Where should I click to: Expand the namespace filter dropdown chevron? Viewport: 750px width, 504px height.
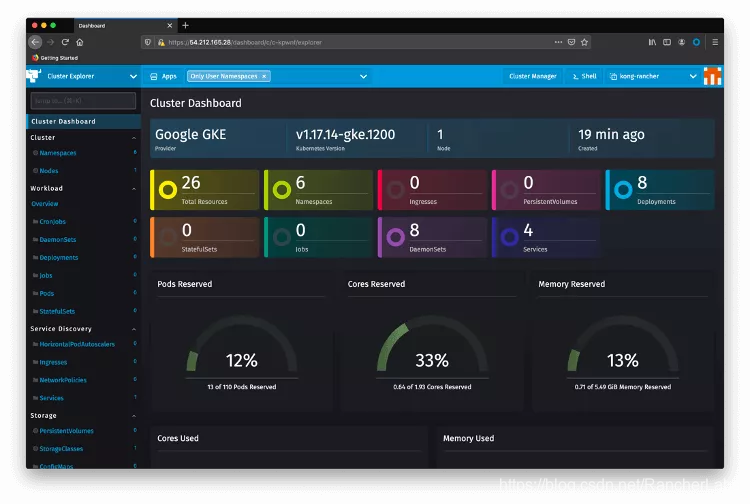tap(364, 77)
